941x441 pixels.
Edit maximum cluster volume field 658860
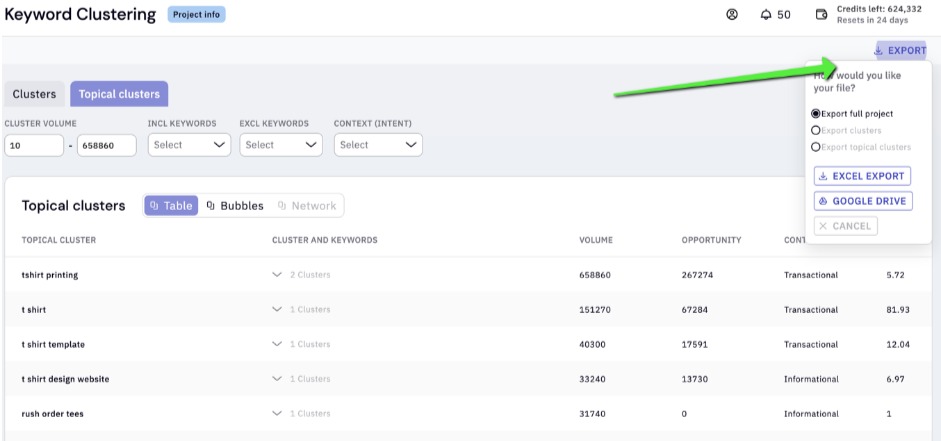click(107, 145)
